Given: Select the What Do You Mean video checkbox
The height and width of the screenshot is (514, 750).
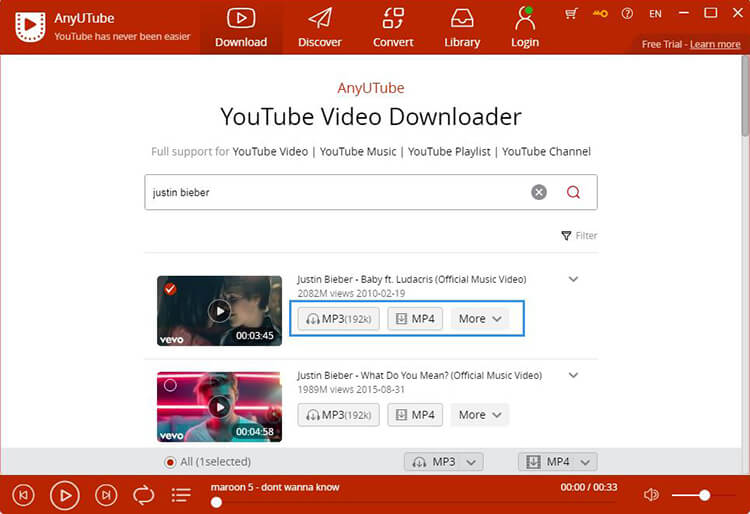Looking at the screenshot, I should tap(170, 385).
